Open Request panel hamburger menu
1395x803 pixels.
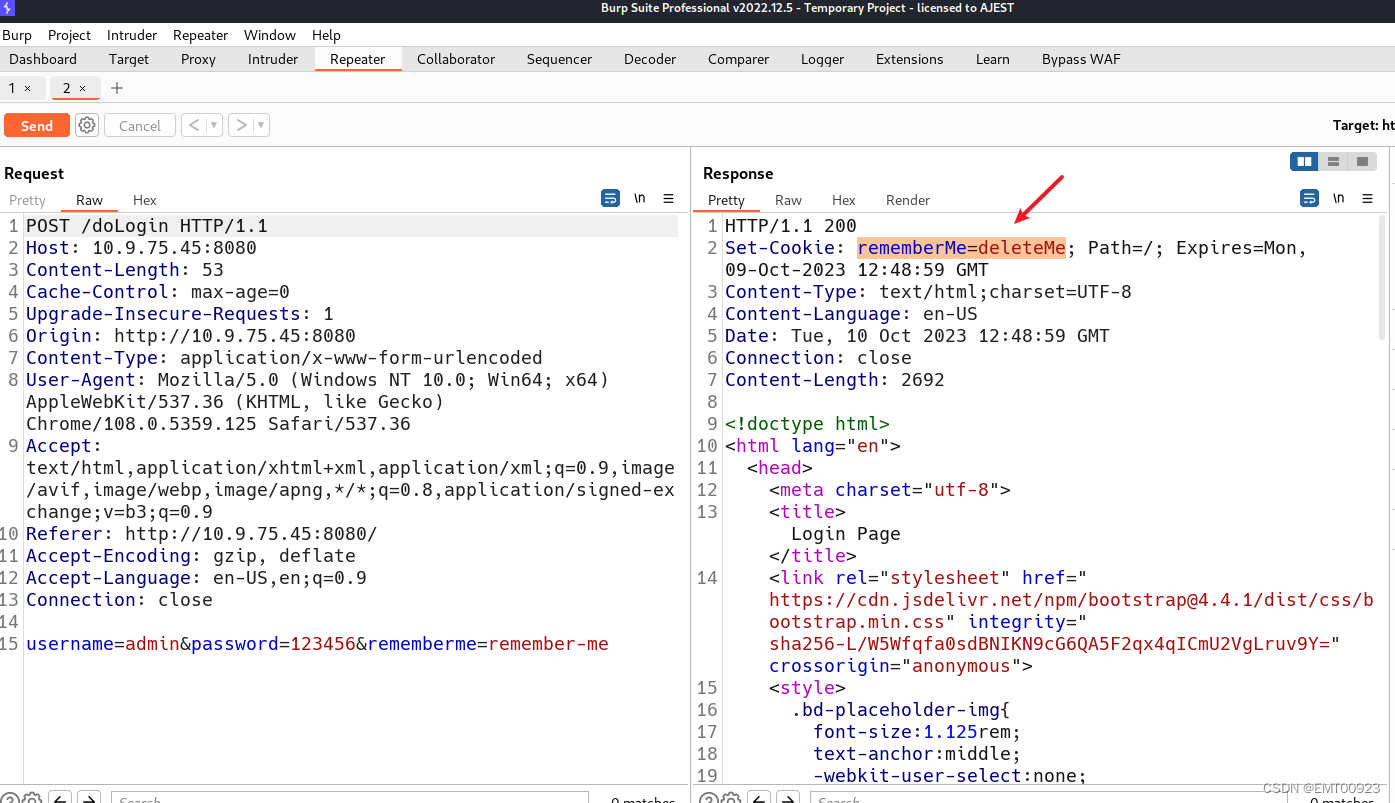pos(669,198)
